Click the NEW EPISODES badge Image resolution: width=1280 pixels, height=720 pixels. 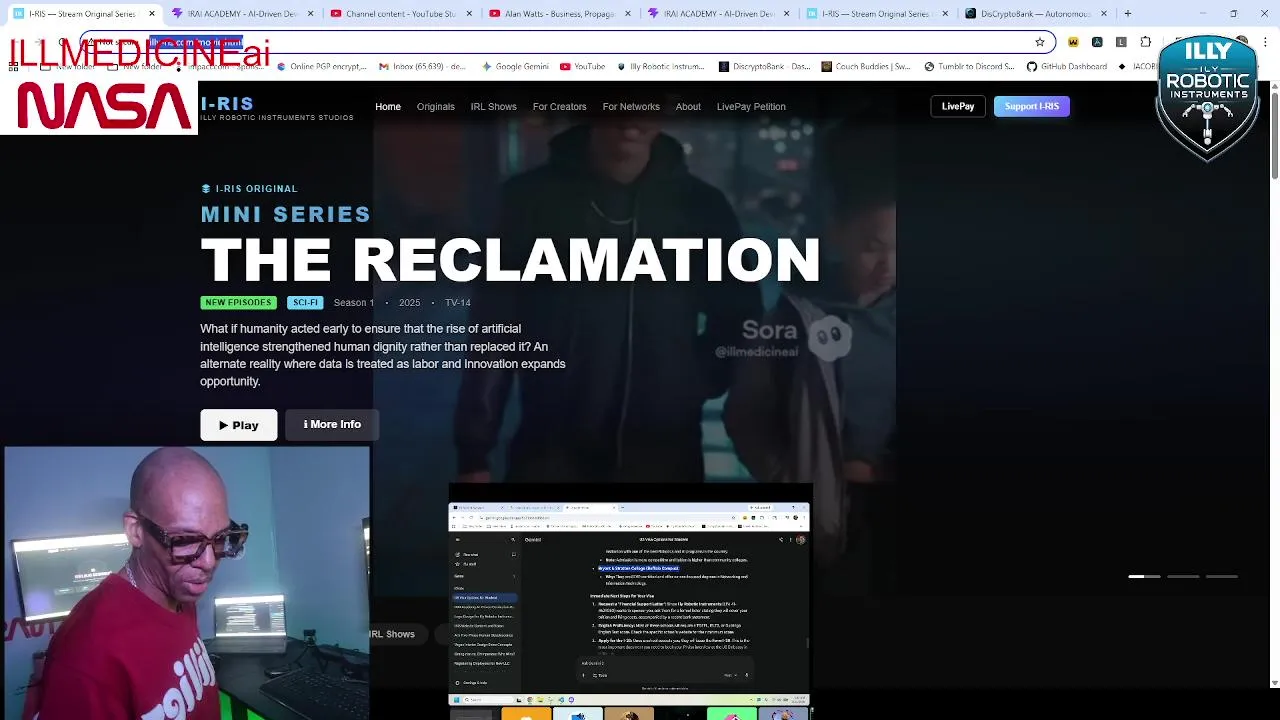(238, 302)
